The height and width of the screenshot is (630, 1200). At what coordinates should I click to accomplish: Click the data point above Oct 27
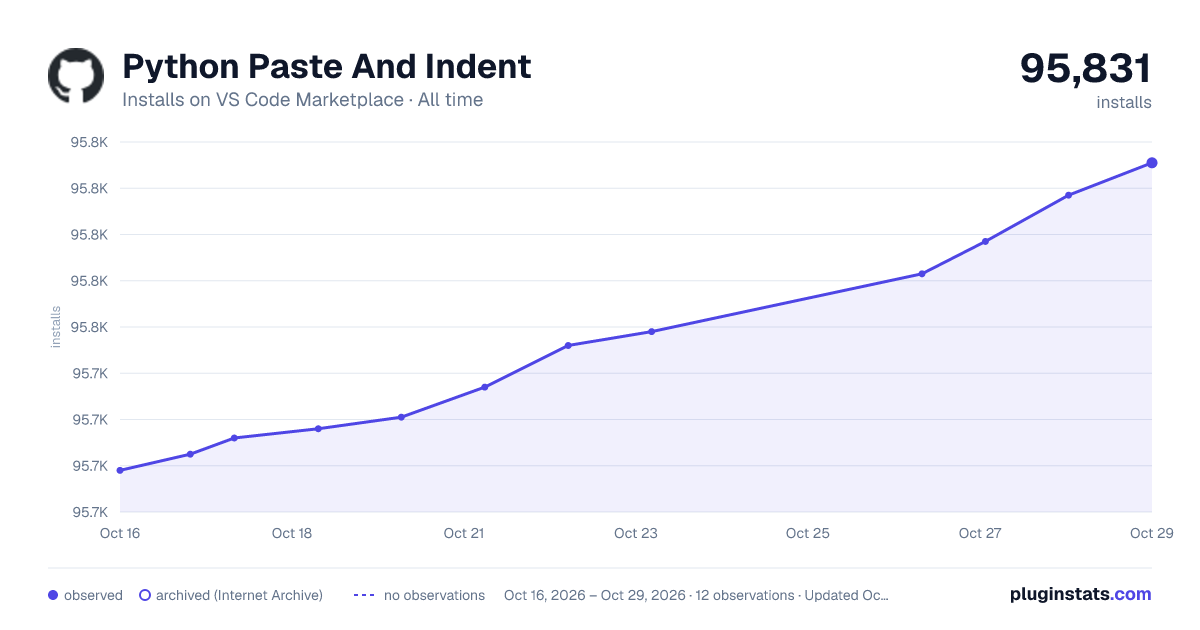pos(985,241)
